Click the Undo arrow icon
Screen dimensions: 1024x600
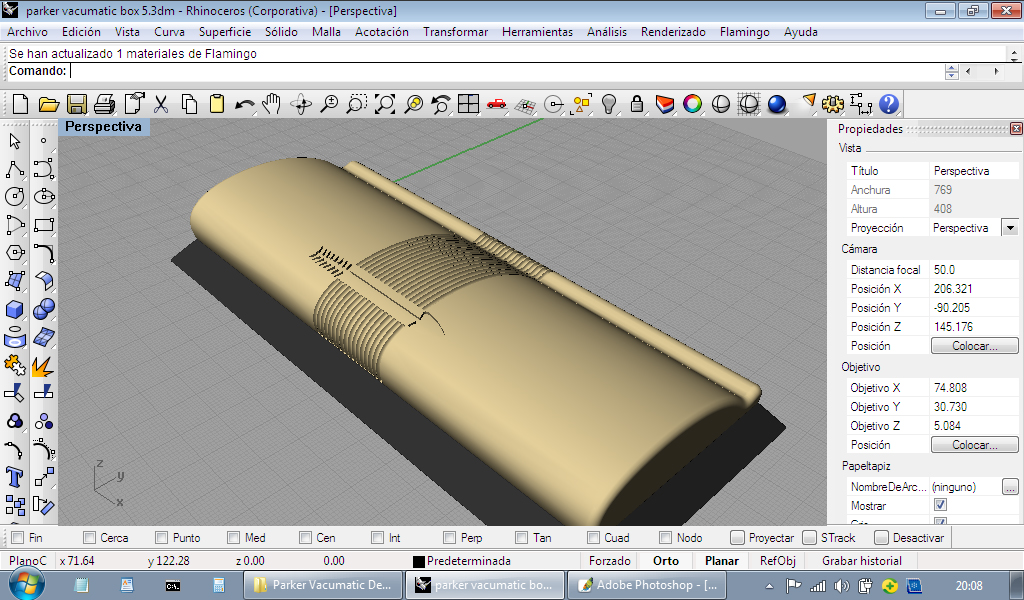[244, 104]
